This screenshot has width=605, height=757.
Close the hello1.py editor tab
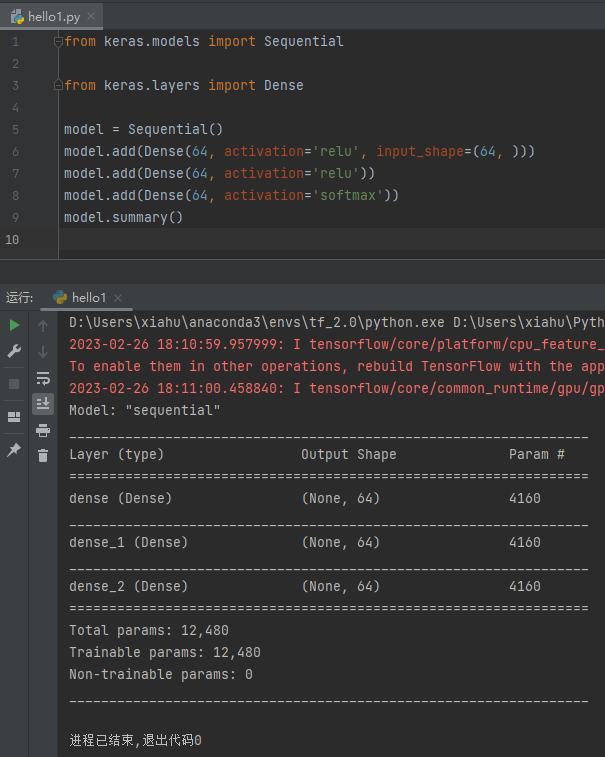click(x=91, y=17)
